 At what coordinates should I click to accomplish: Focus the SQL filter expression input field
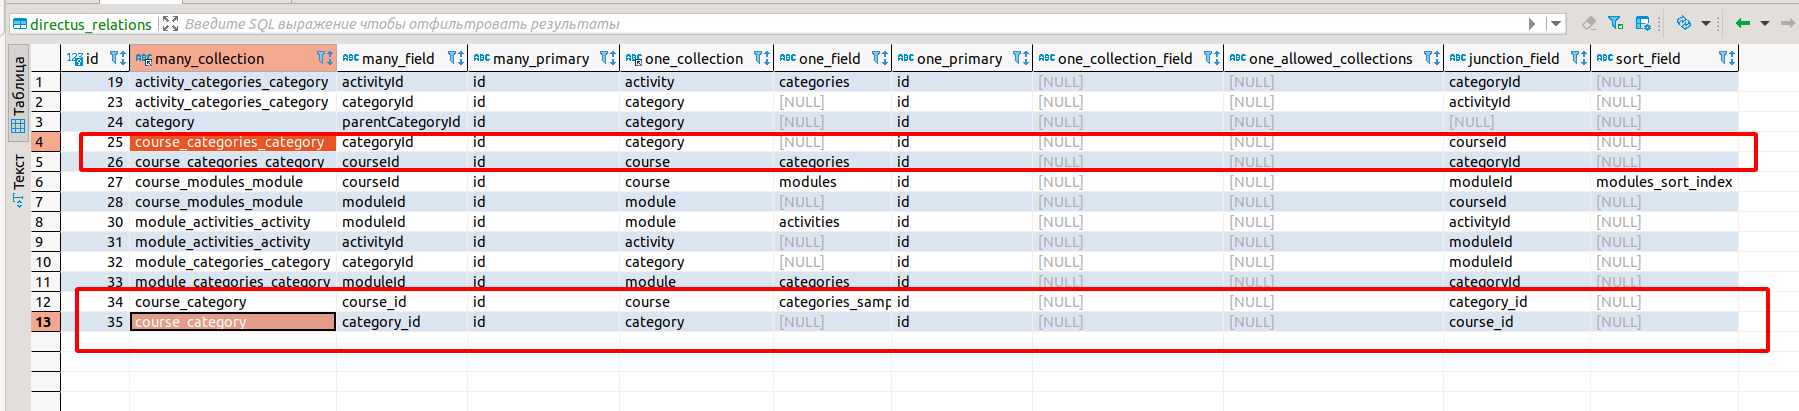coord(850,24)
